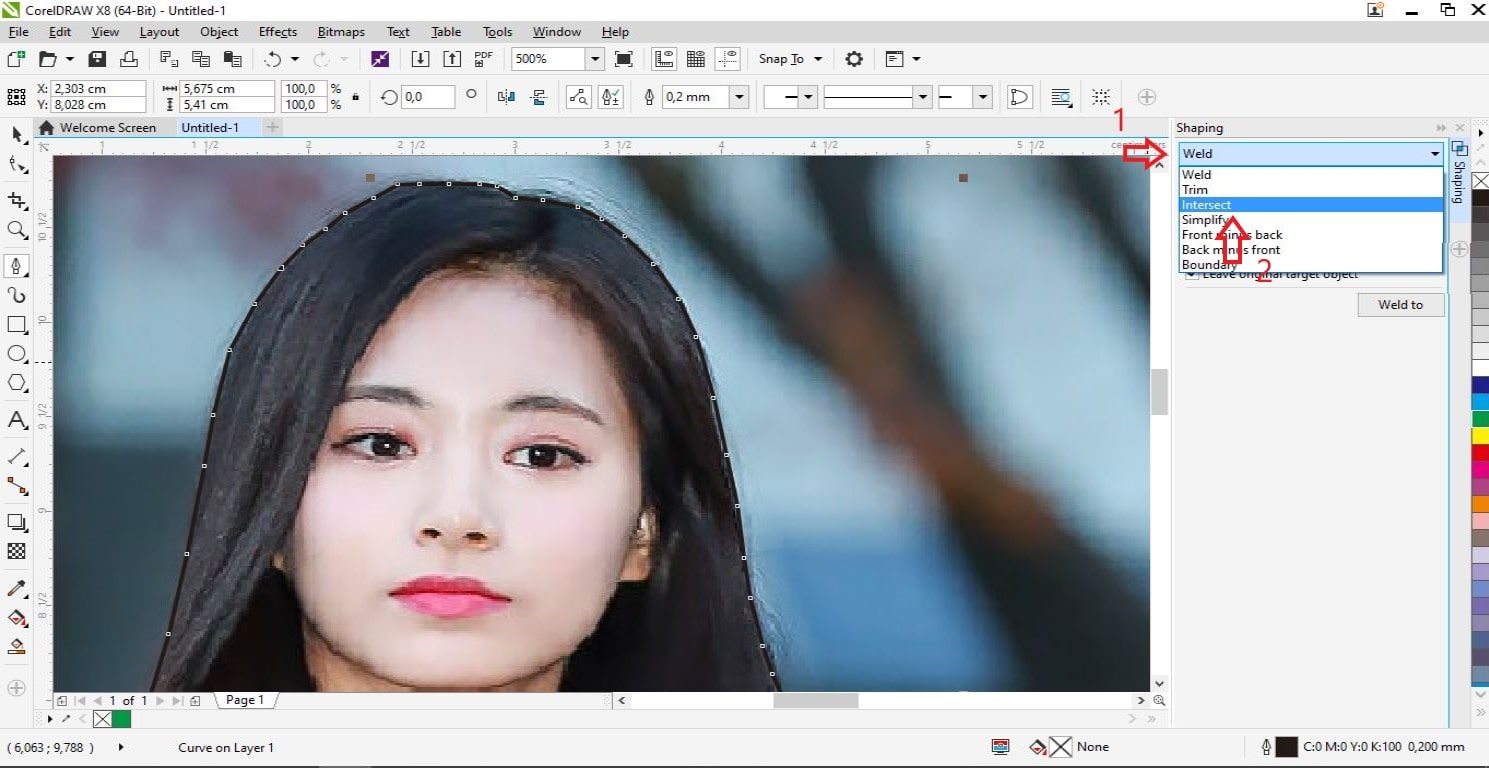Open the 500% zoom level dropdown
Image resolution: width=1489 pixels, height=768 pixels.
point(595,59)
